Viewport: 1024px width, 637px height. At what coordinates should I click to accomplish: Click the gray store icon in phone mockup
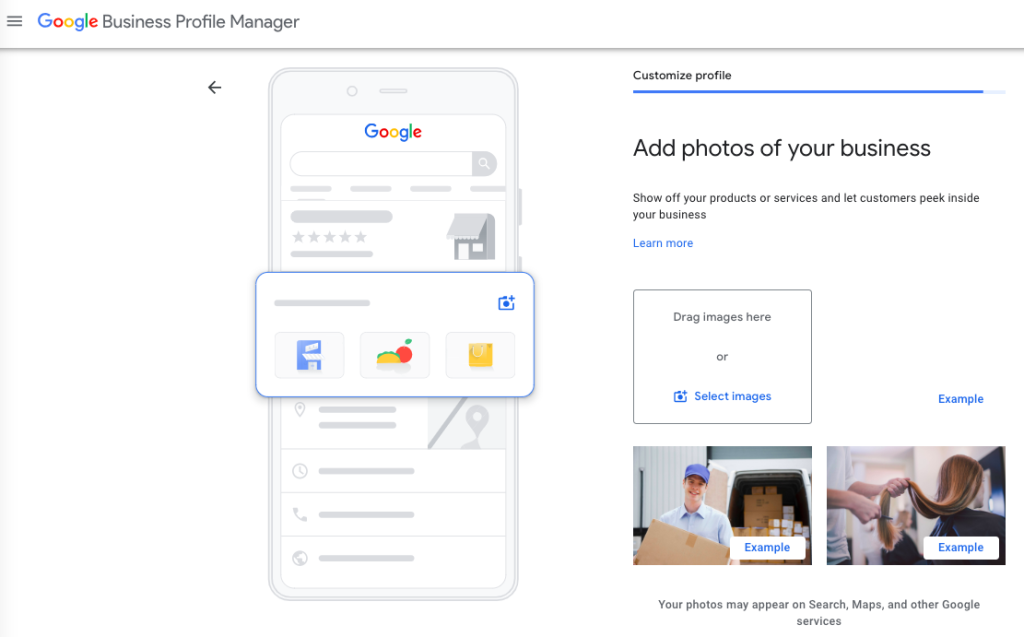click(470, 236)
